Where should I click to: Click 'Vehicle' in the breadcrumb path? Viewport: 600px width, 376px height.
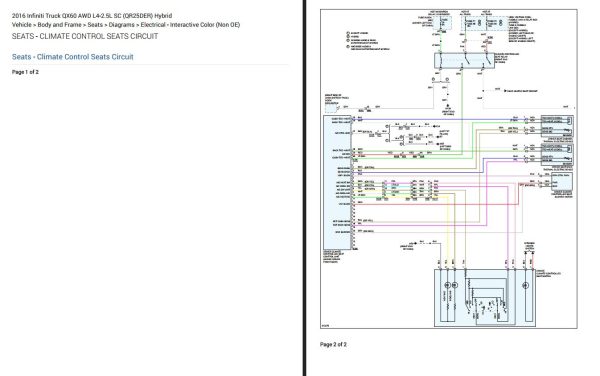click(22, 25)
